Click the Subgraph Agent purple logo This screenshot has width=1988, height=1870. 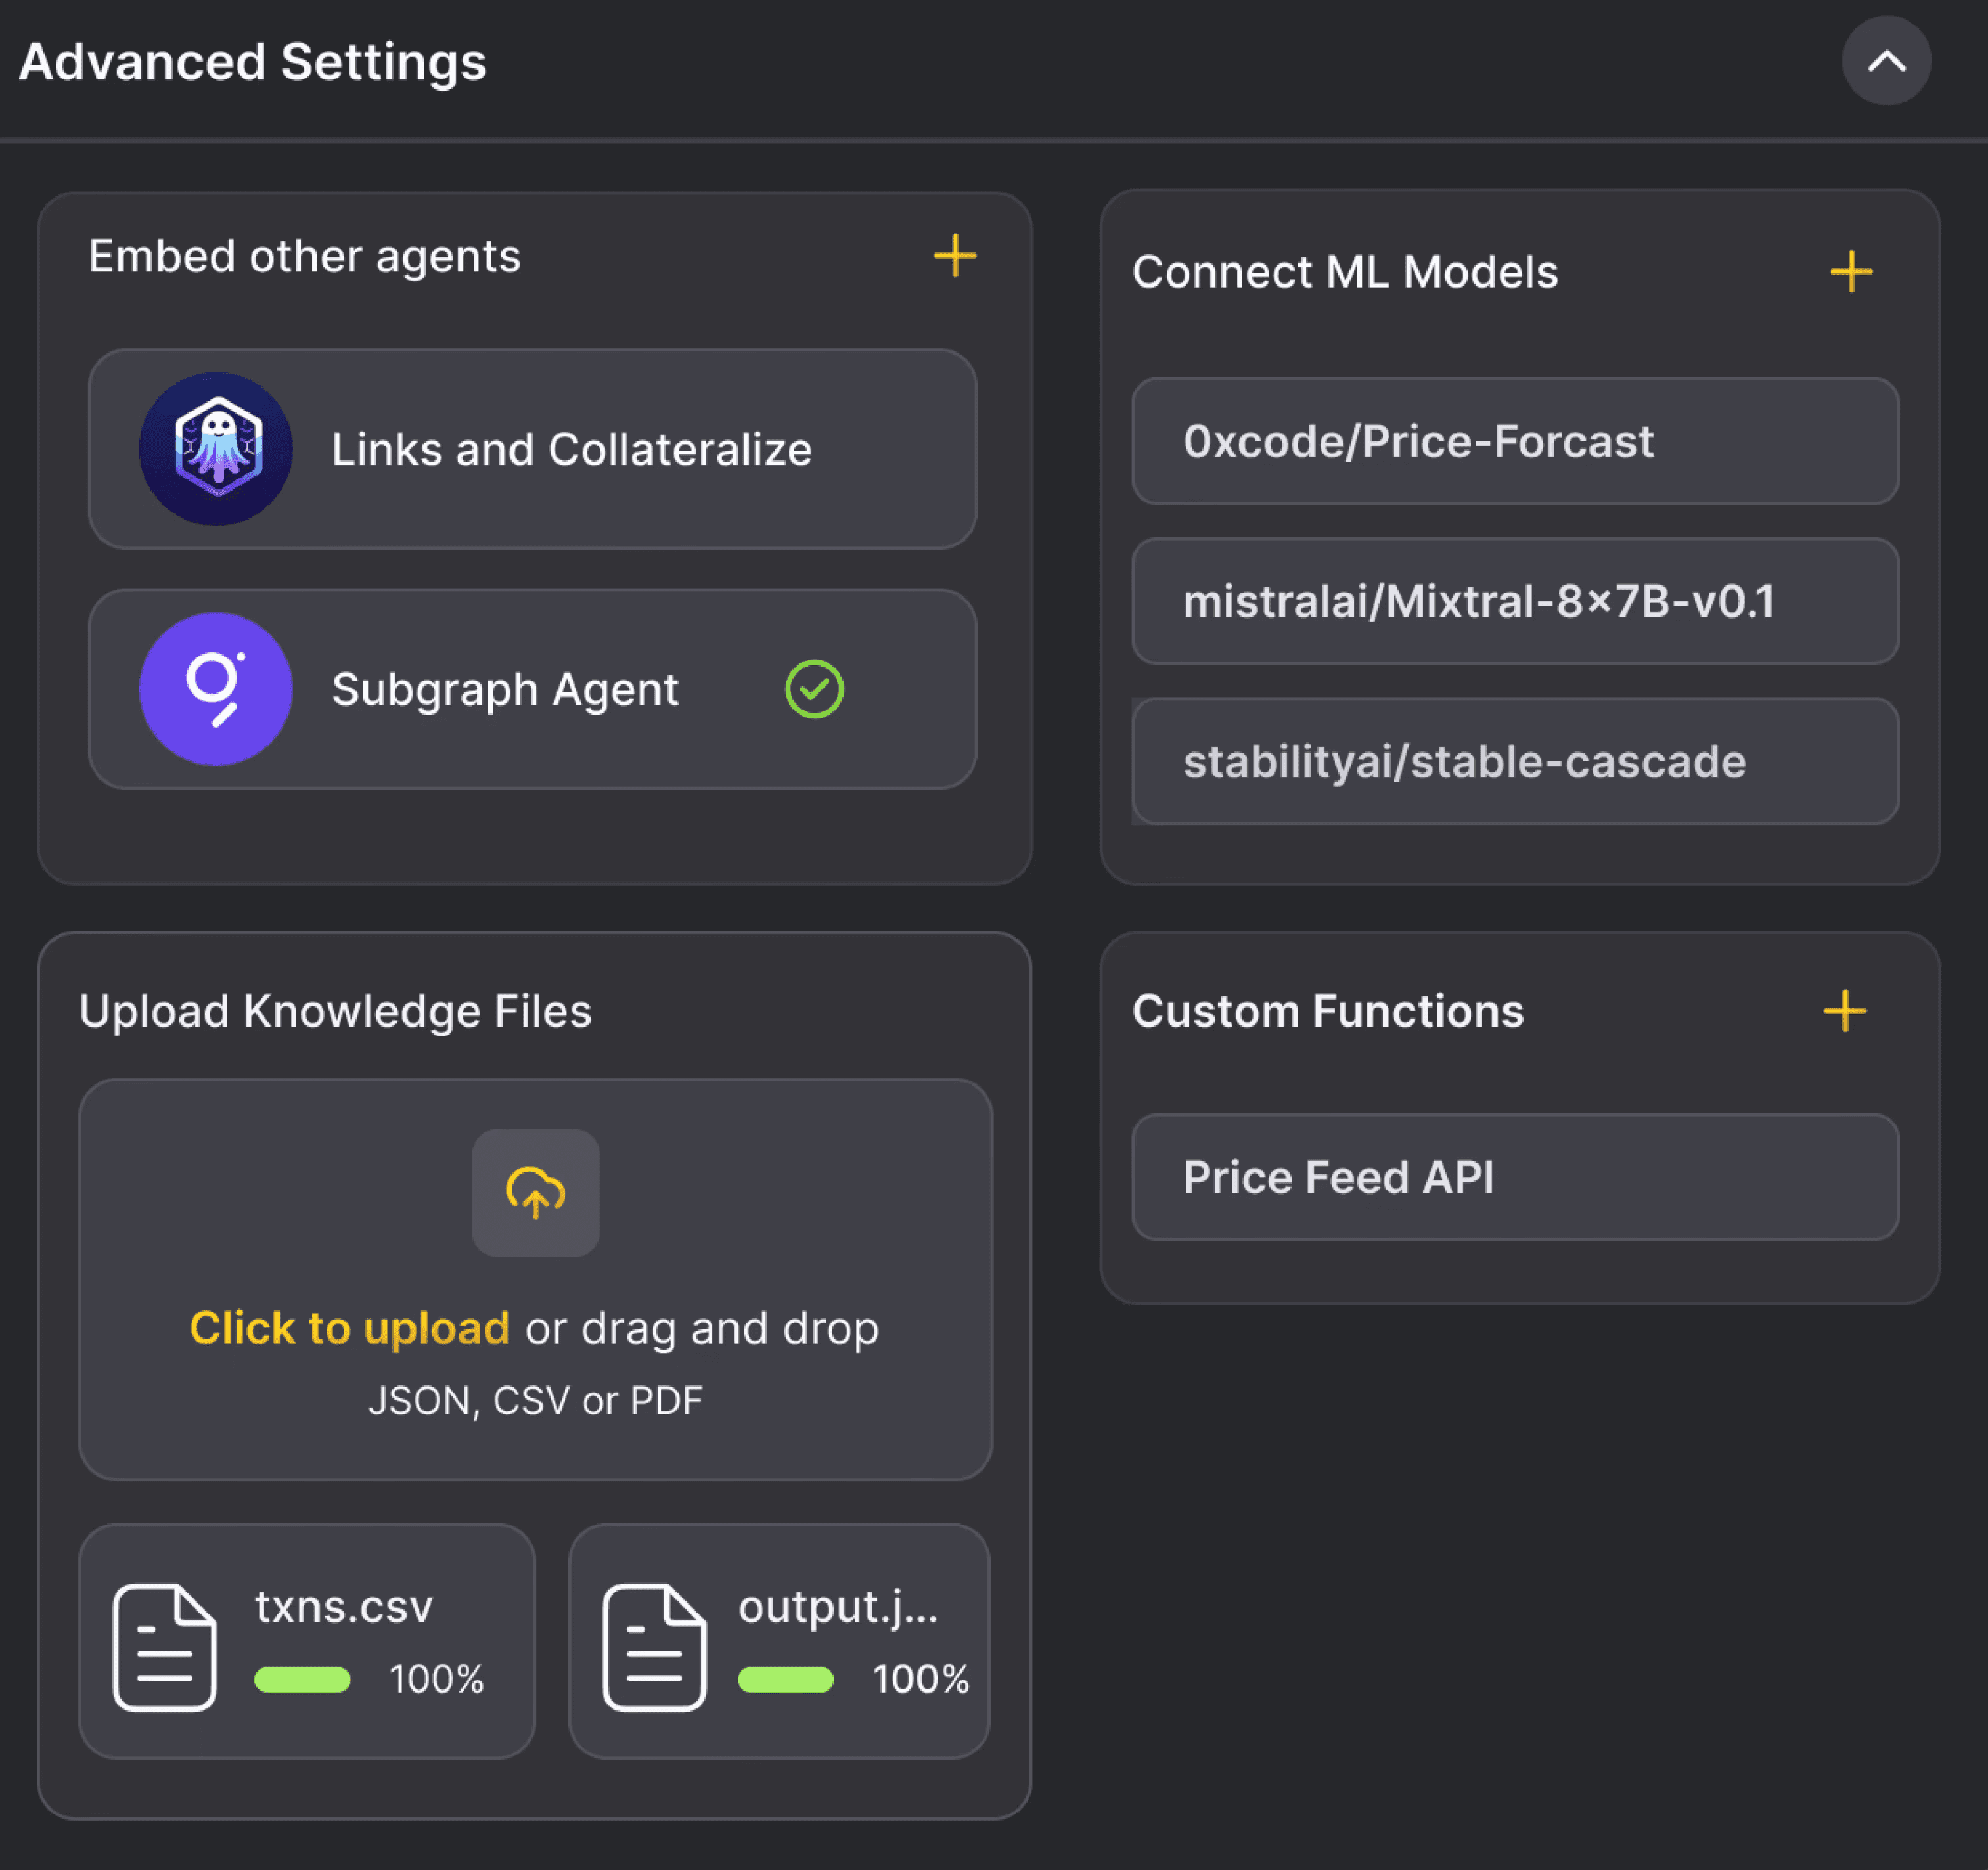tap(216, 689)
